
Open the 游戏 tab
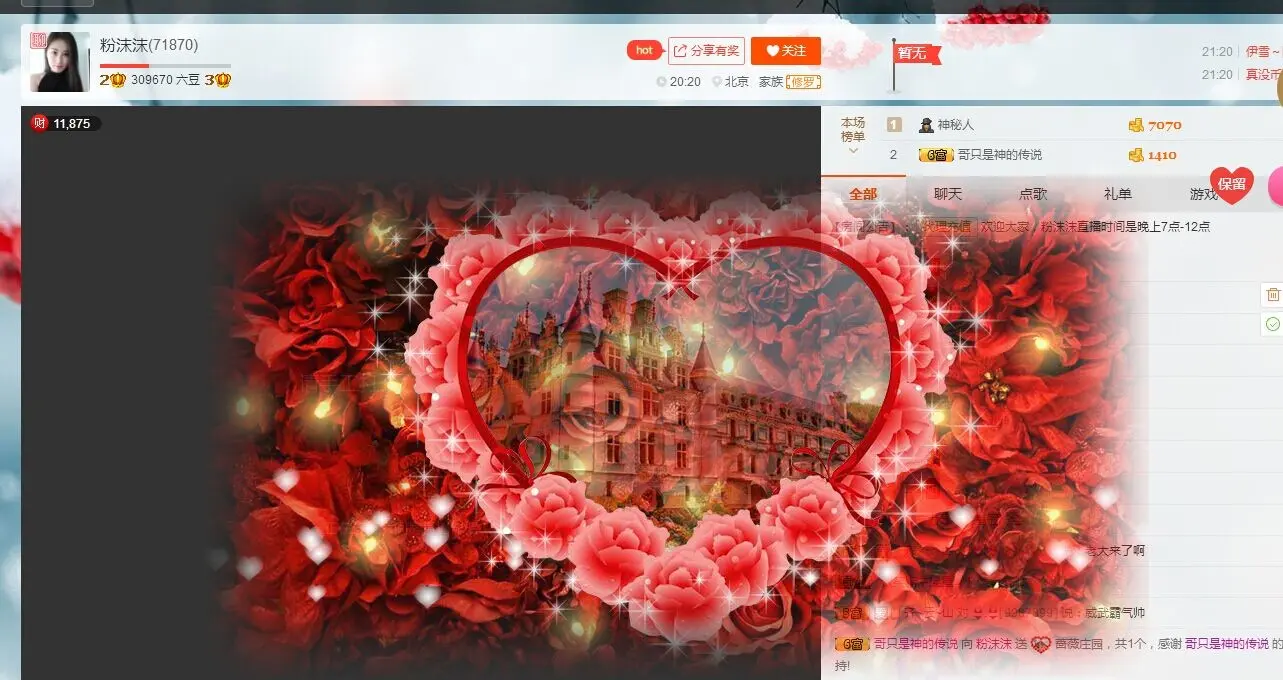pyautogui.click(x=1203, y=194)
